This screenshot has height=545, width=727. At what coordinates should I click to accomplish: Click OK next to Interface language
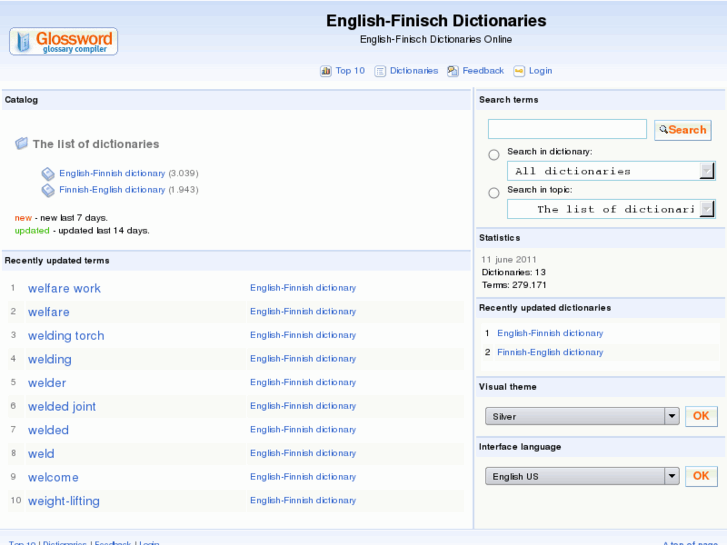(x=701, y=475)
